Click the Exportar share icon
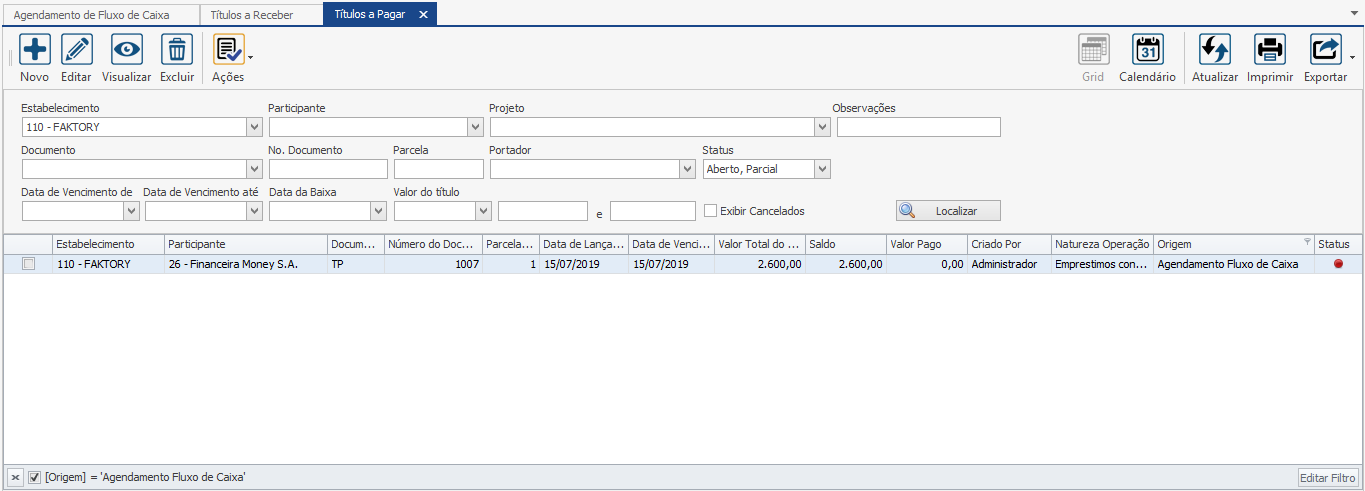This screenshot has width=1365, height=491. (x=1325, y=50)
